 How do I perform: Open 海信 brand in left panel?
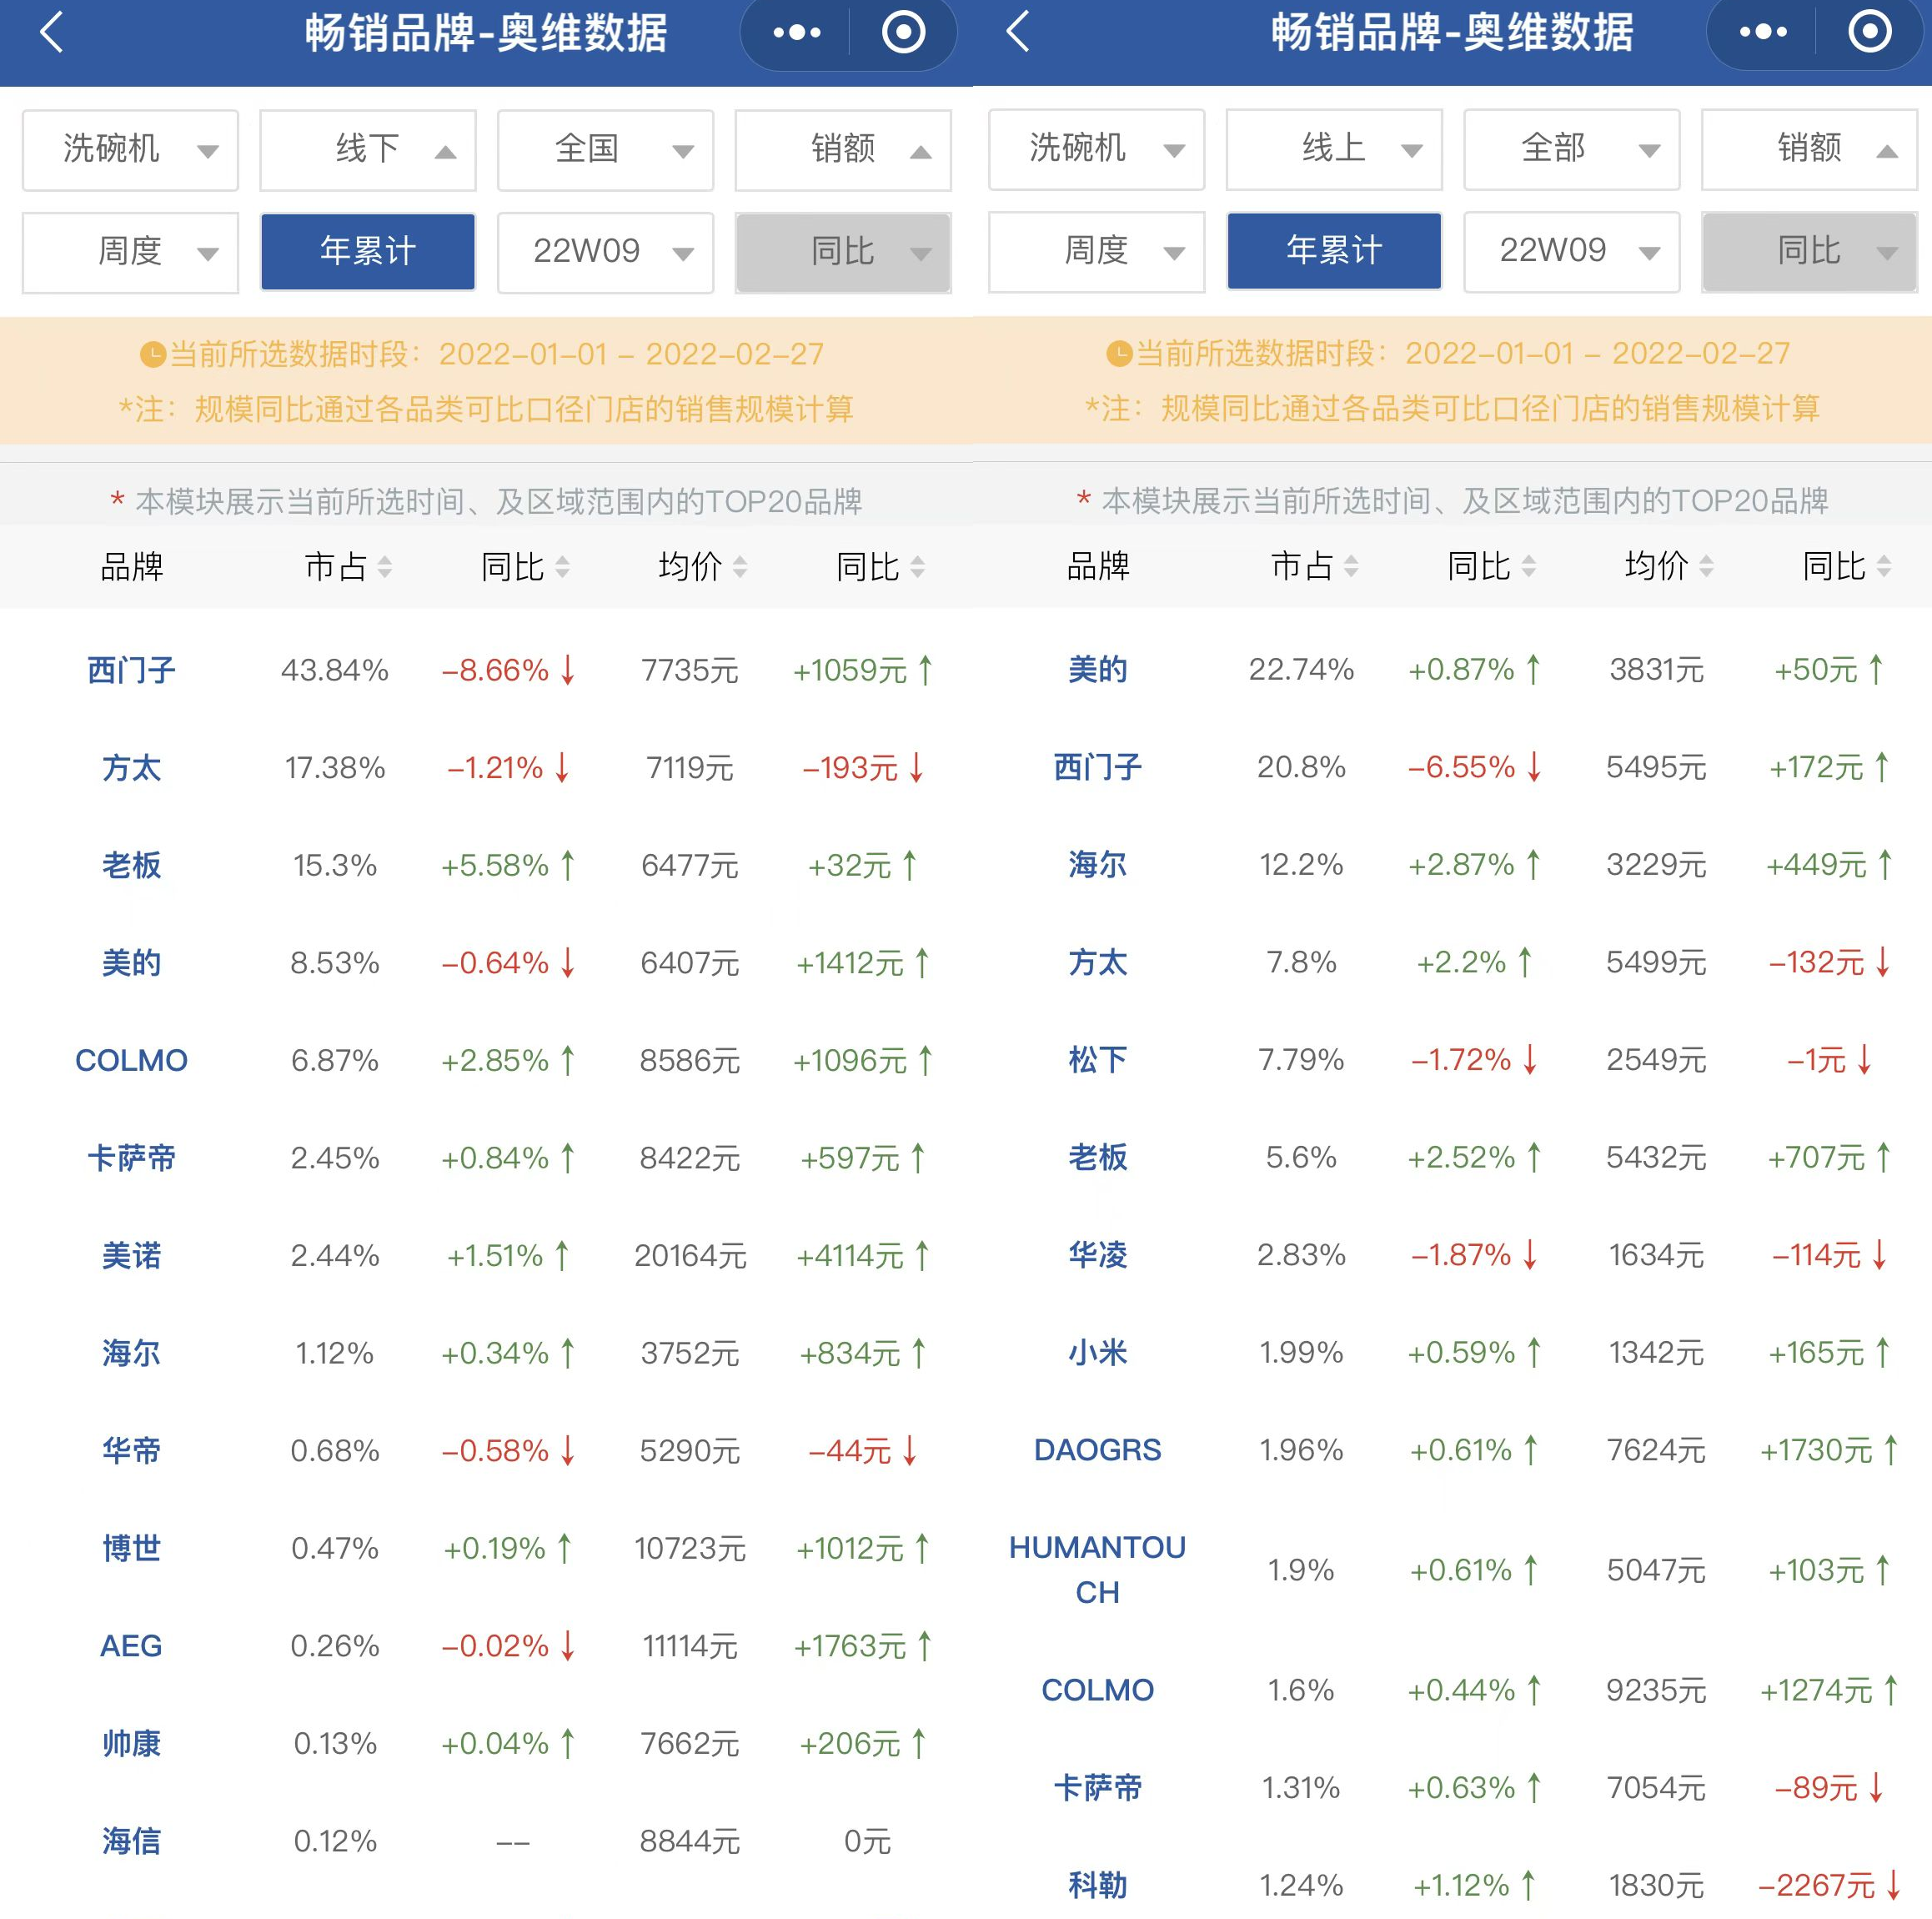pos(131,1841)
